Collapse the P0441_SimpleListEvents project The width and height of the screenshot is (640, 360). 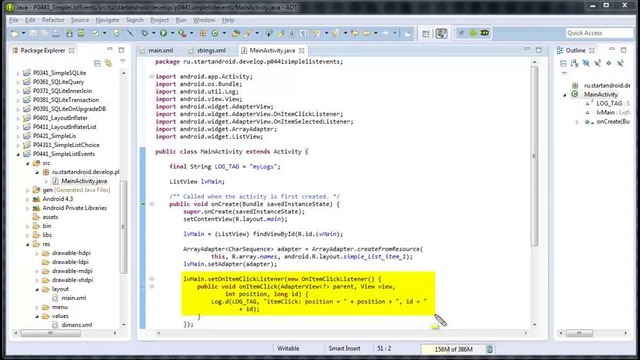pos(18,154)
